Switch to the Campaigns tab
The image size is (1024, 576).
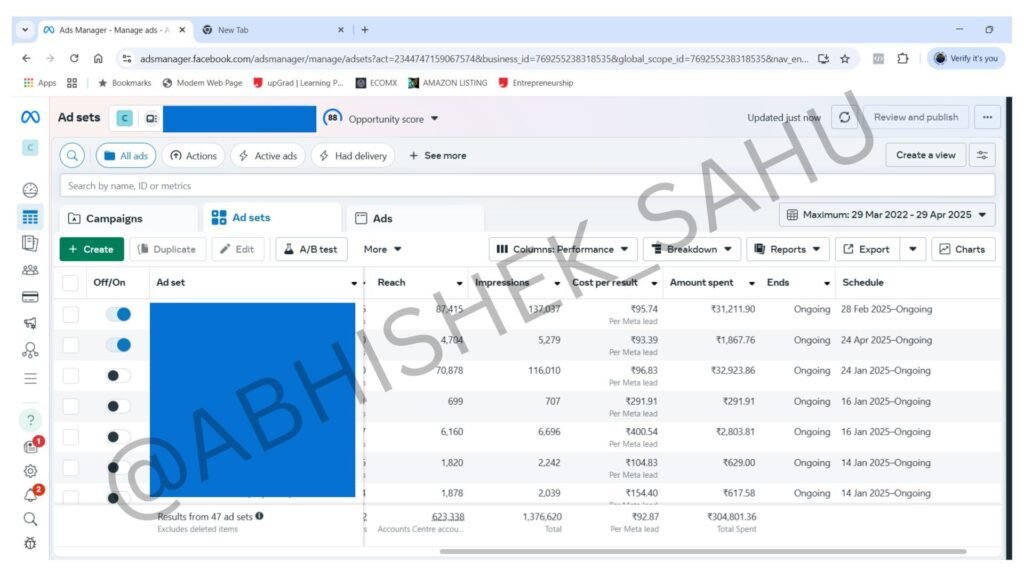[x=114, y=218]
